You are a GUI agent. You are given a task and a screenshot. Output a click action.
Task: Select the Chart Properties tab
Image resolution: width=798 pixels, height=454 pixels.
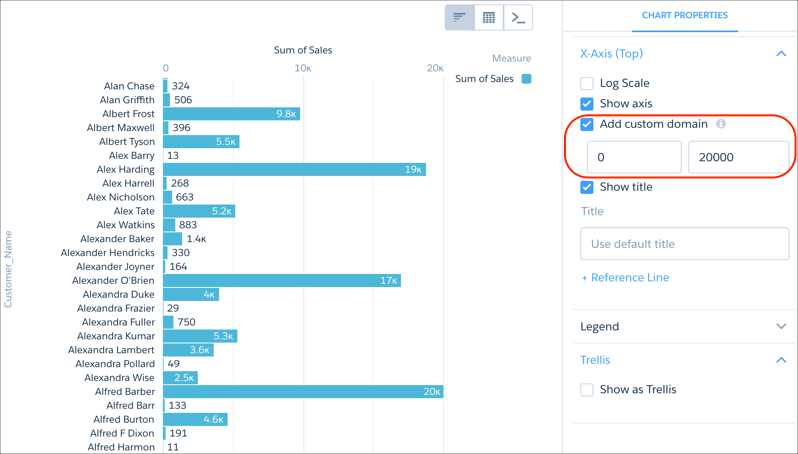pos(685,15)
